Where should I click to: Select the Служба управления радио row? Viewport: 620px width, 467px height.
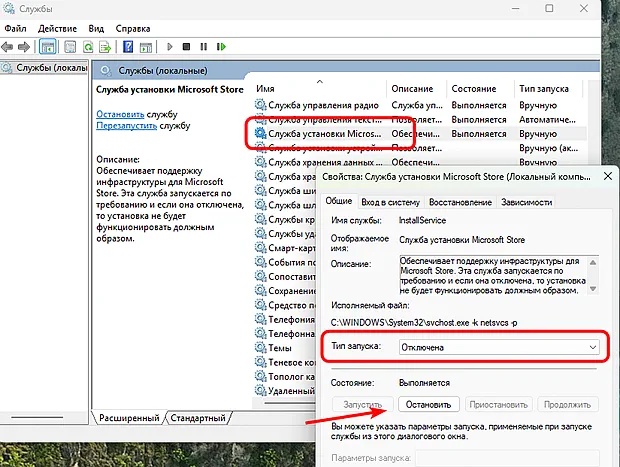pos(419,105)
